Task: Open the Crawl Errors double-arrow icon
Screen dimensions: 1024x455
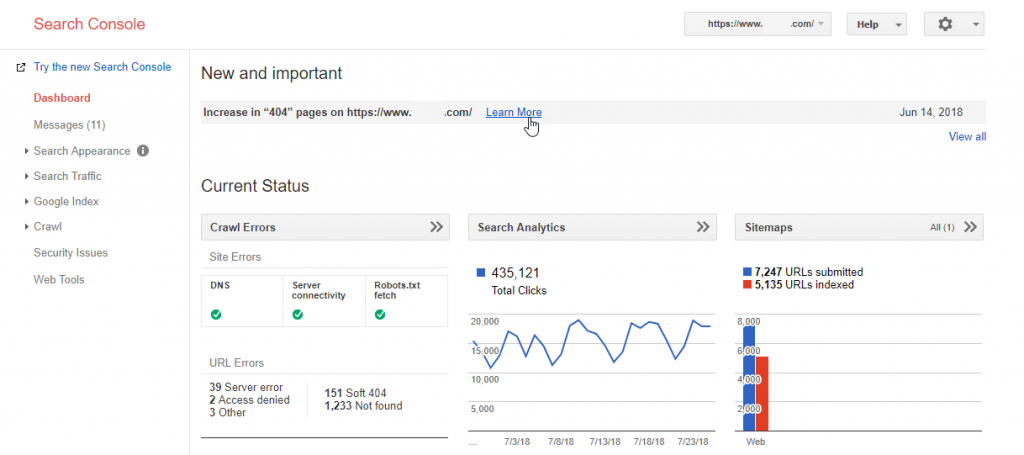Action: coord(436,227)
